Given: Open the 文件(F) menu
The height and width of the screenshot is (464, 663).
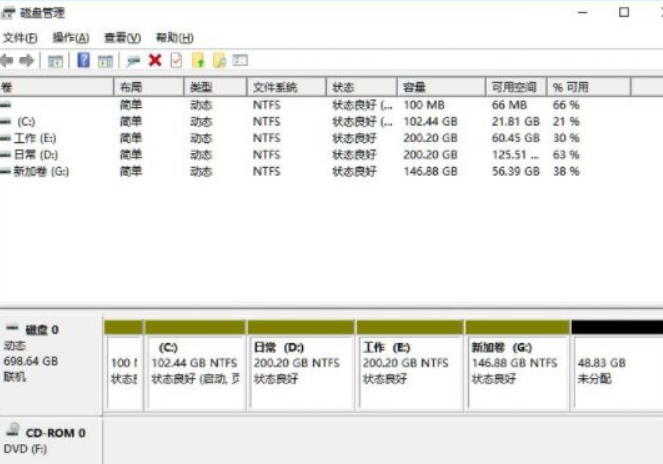Looking at the screenshot, I should coord(20,37).
